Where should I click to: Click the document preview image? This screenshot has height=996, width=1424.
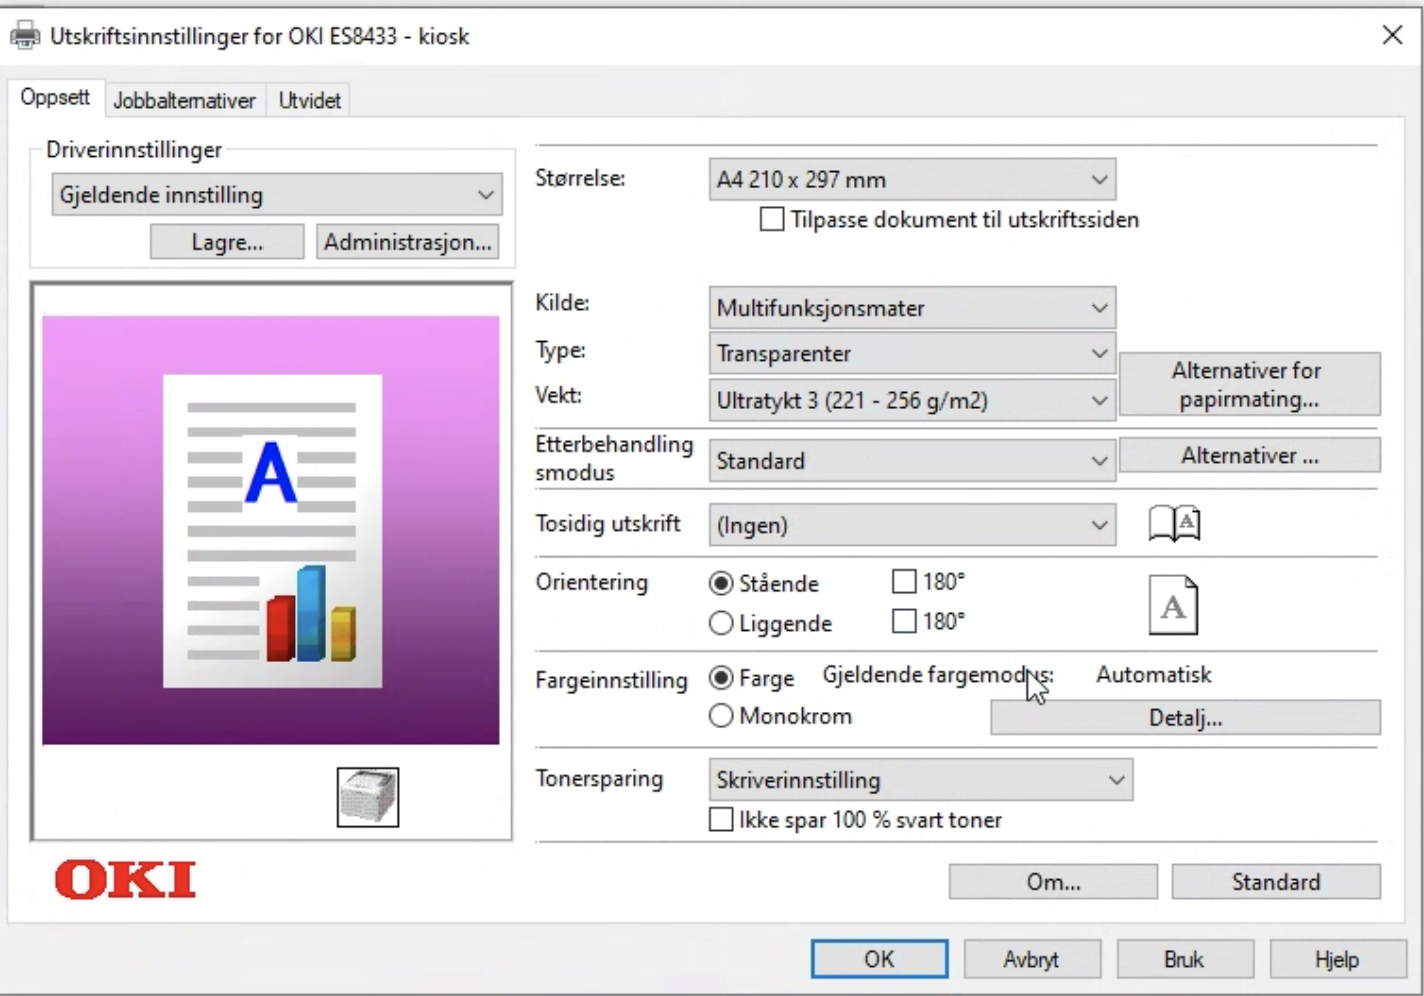(x=271, y=530)
